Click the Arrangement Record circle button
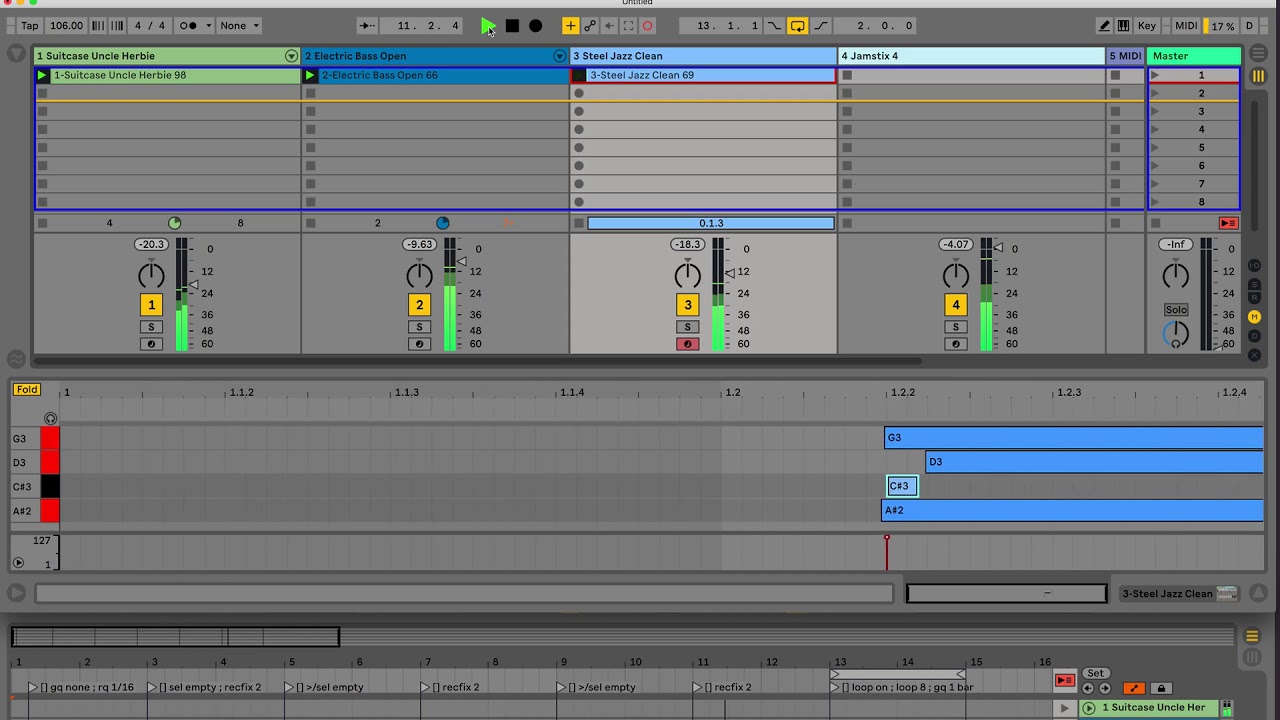This screenshot has height=720, width=1280. 536,26
